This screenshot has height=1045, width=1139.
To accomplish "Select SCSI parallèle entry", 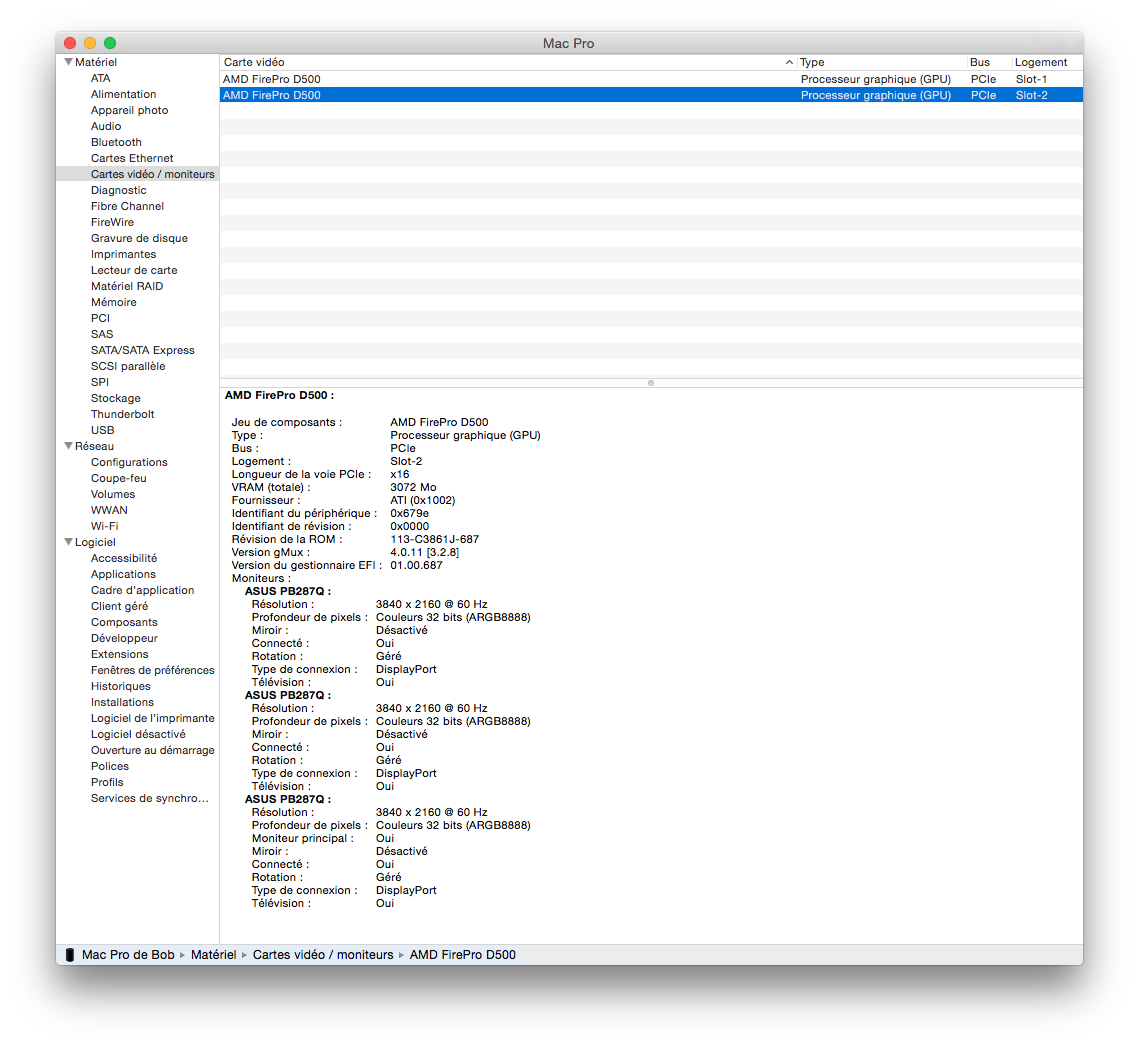I will pyautogui.click(x=128, y=366).
